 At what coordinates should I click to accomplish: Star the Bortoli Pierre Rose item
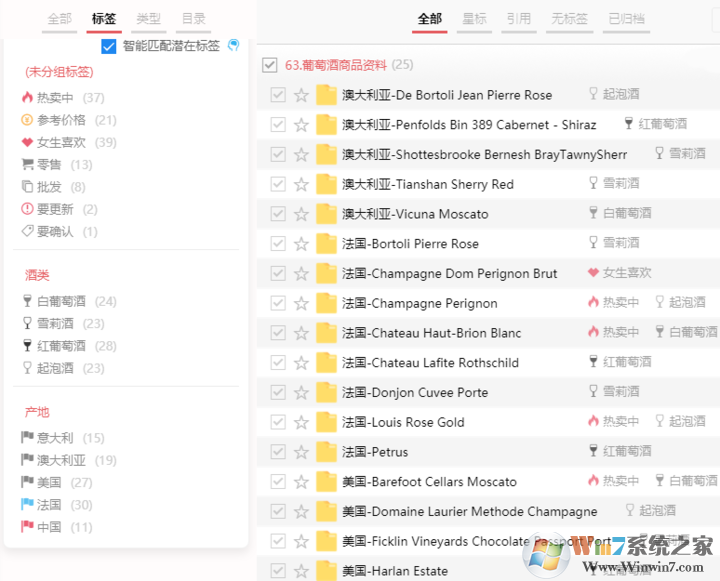301,244
